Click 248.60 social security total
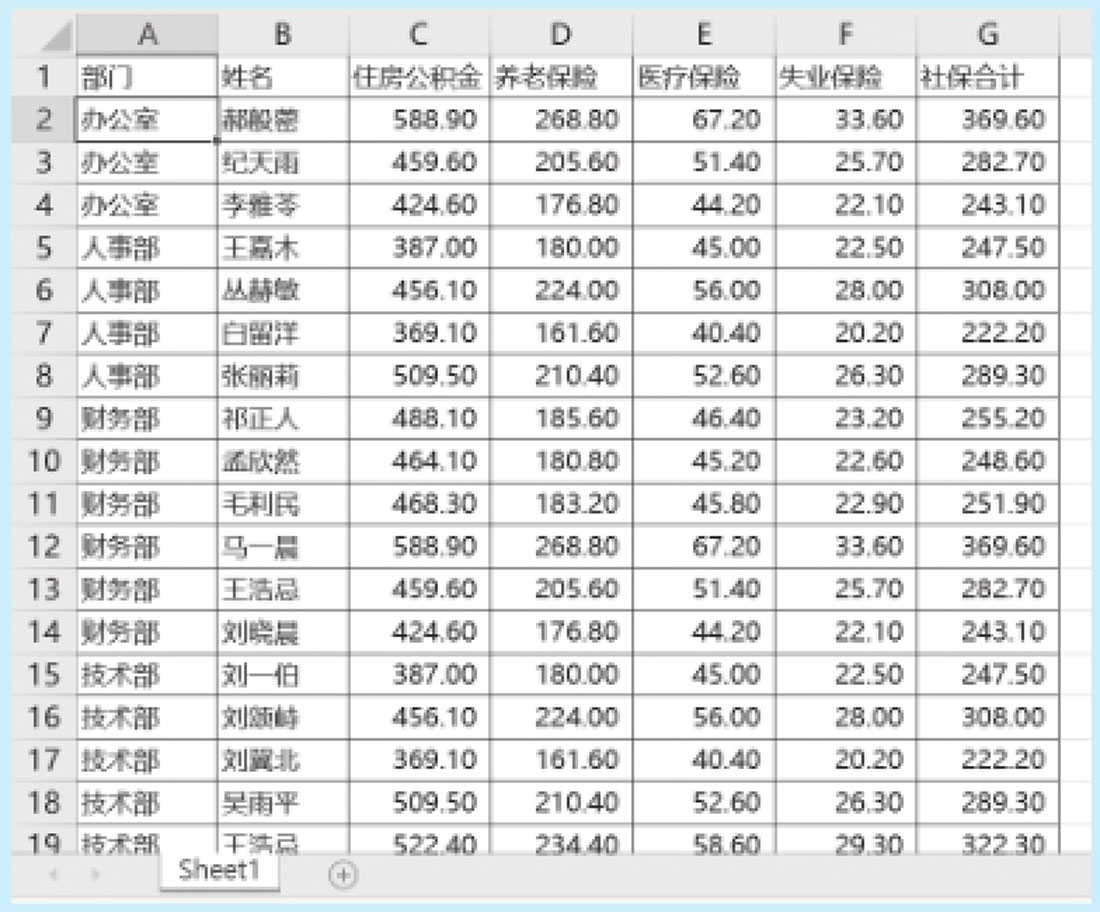The image size is (1100, 912). [x=988, y=462]
